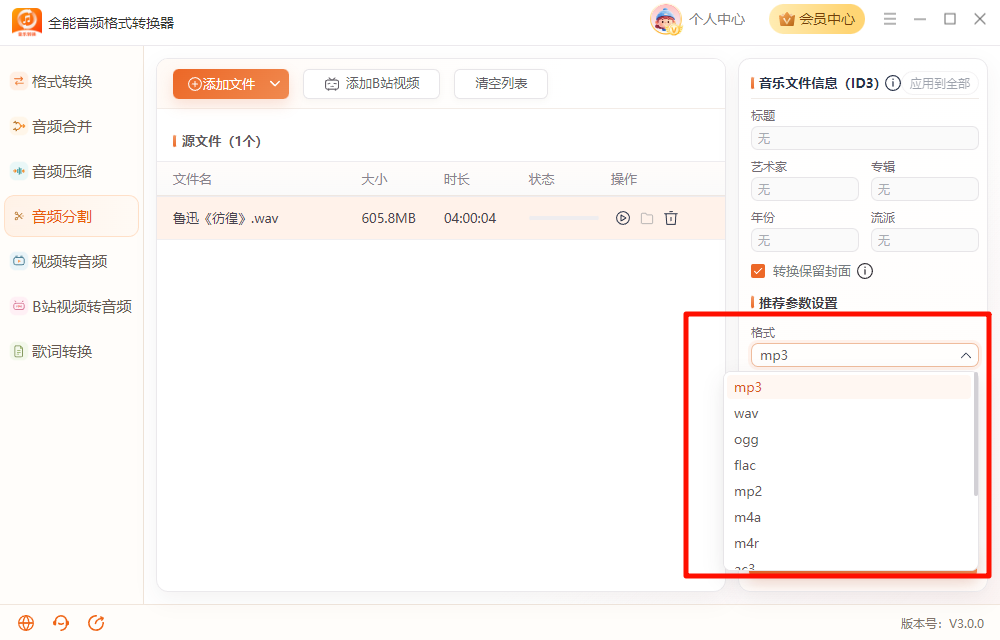The height and width of the screenshot is (640, 1000).
Task: Play the 鲁迅《彷徨》.wav file
Action: click(x=622, y=218)
